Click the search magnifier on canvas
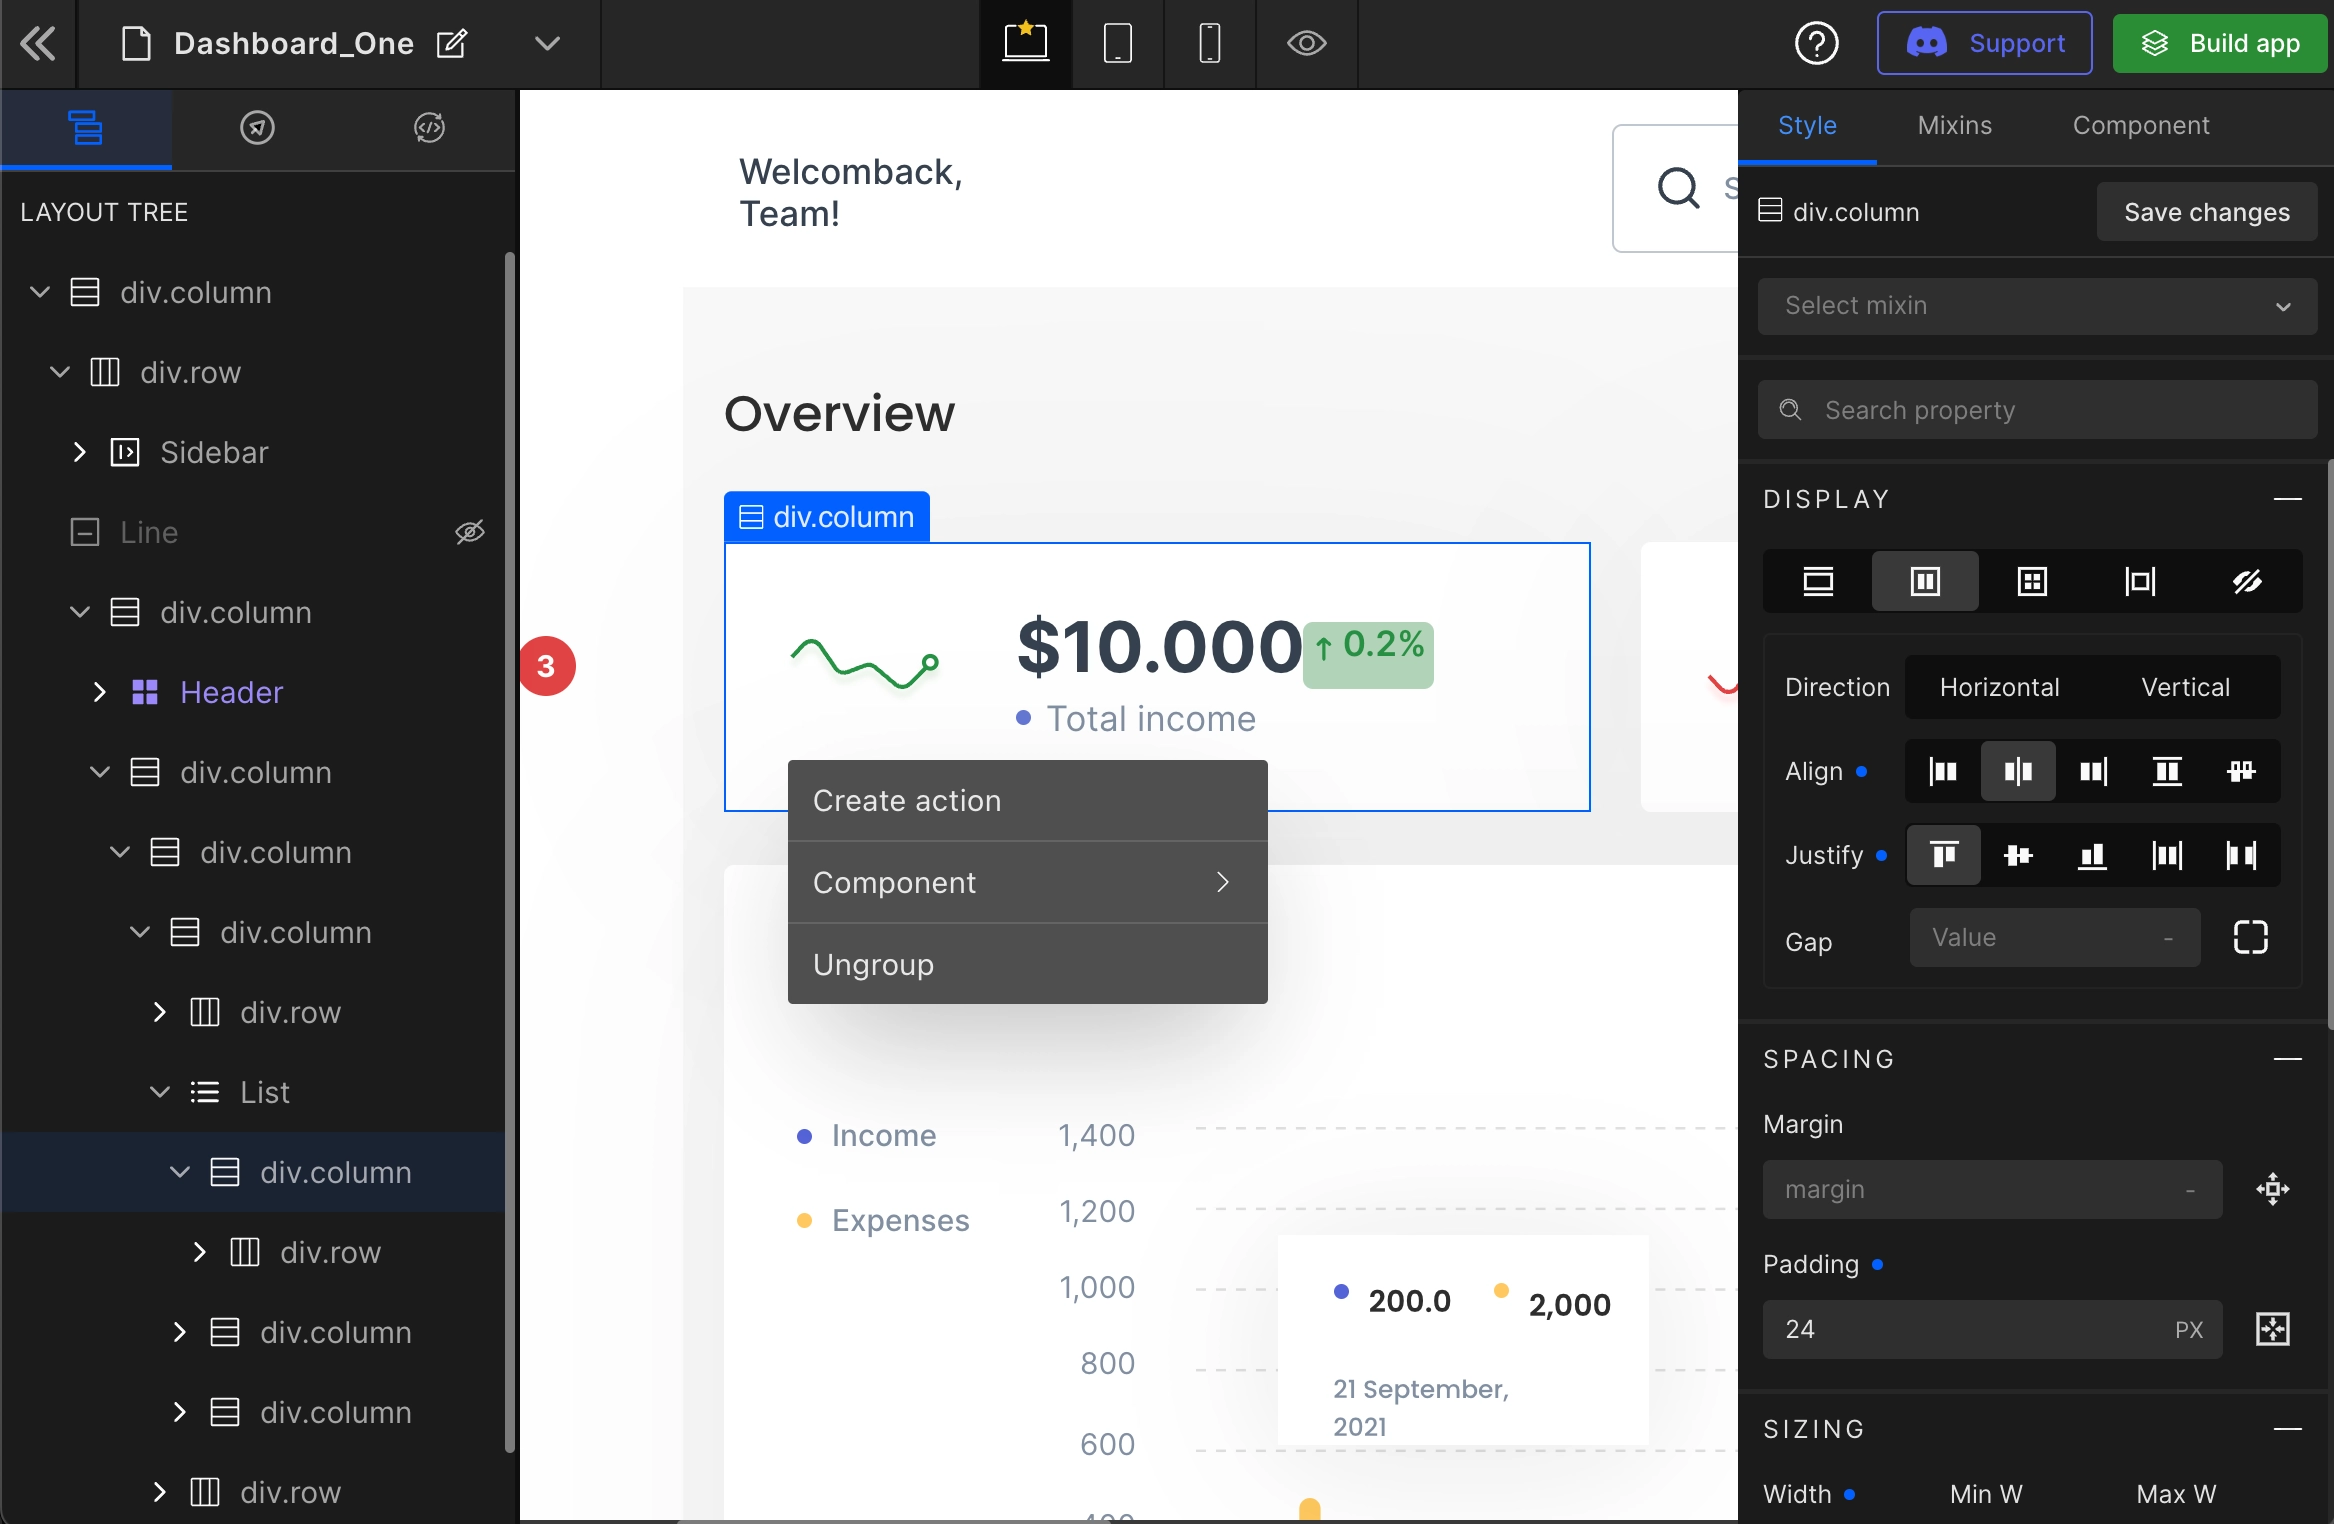This screenshot has width=2334, height=1524. (x=1678, y=188)
